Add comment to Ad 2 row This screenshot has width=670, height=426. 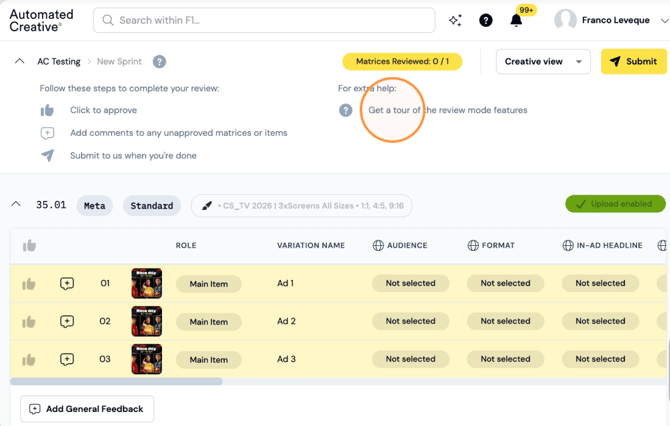click(x=67, y=321)
